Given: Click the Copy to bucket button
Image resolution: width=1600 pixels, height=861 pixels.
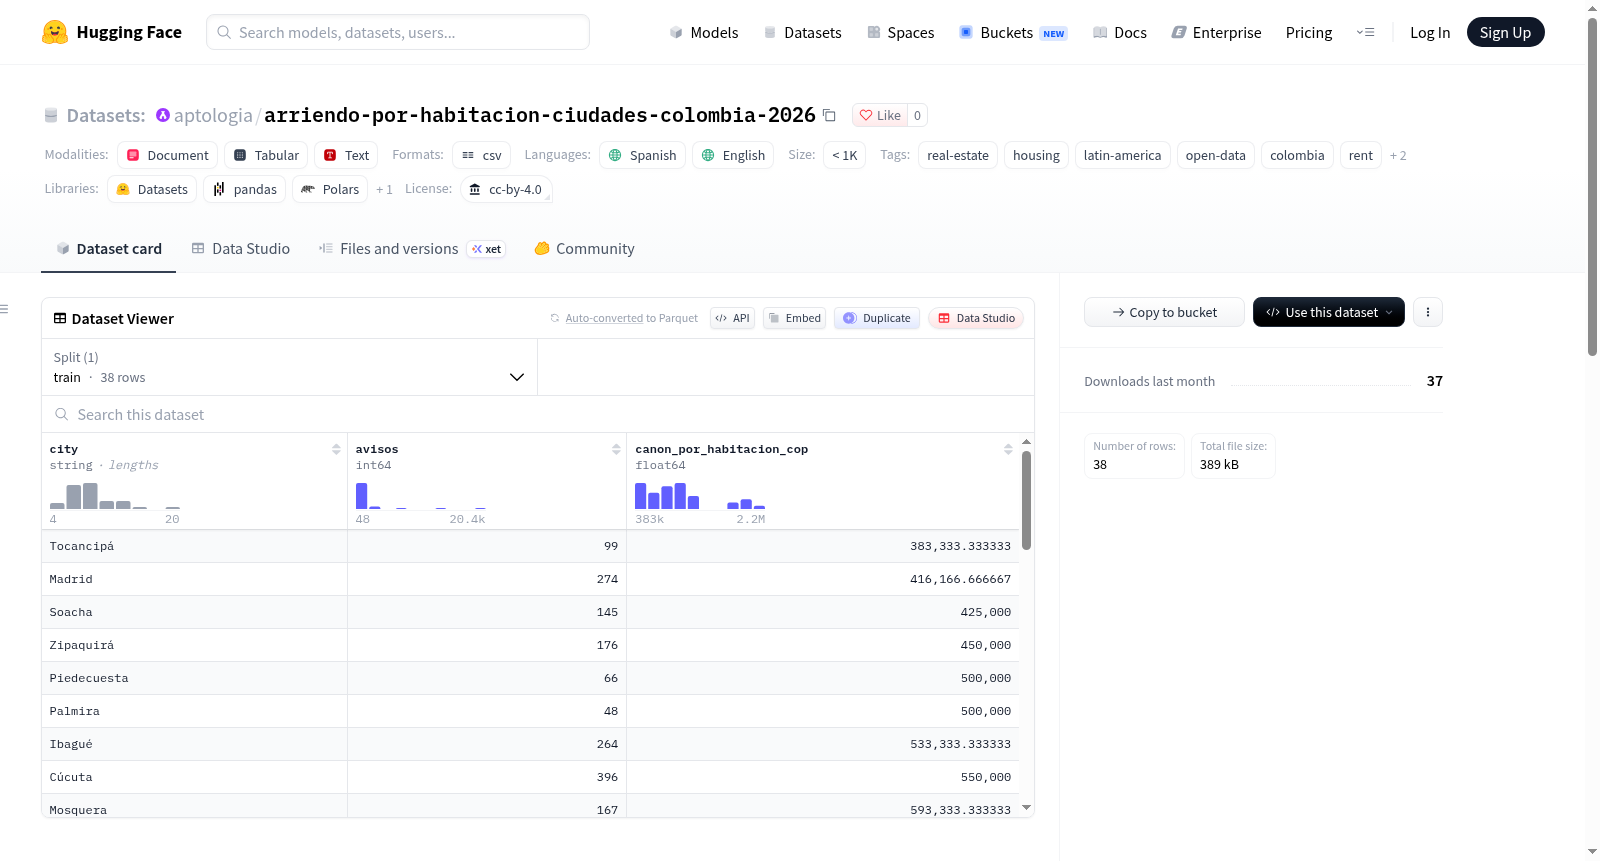Looking at the screenshot, I should tap(1164, 312).
